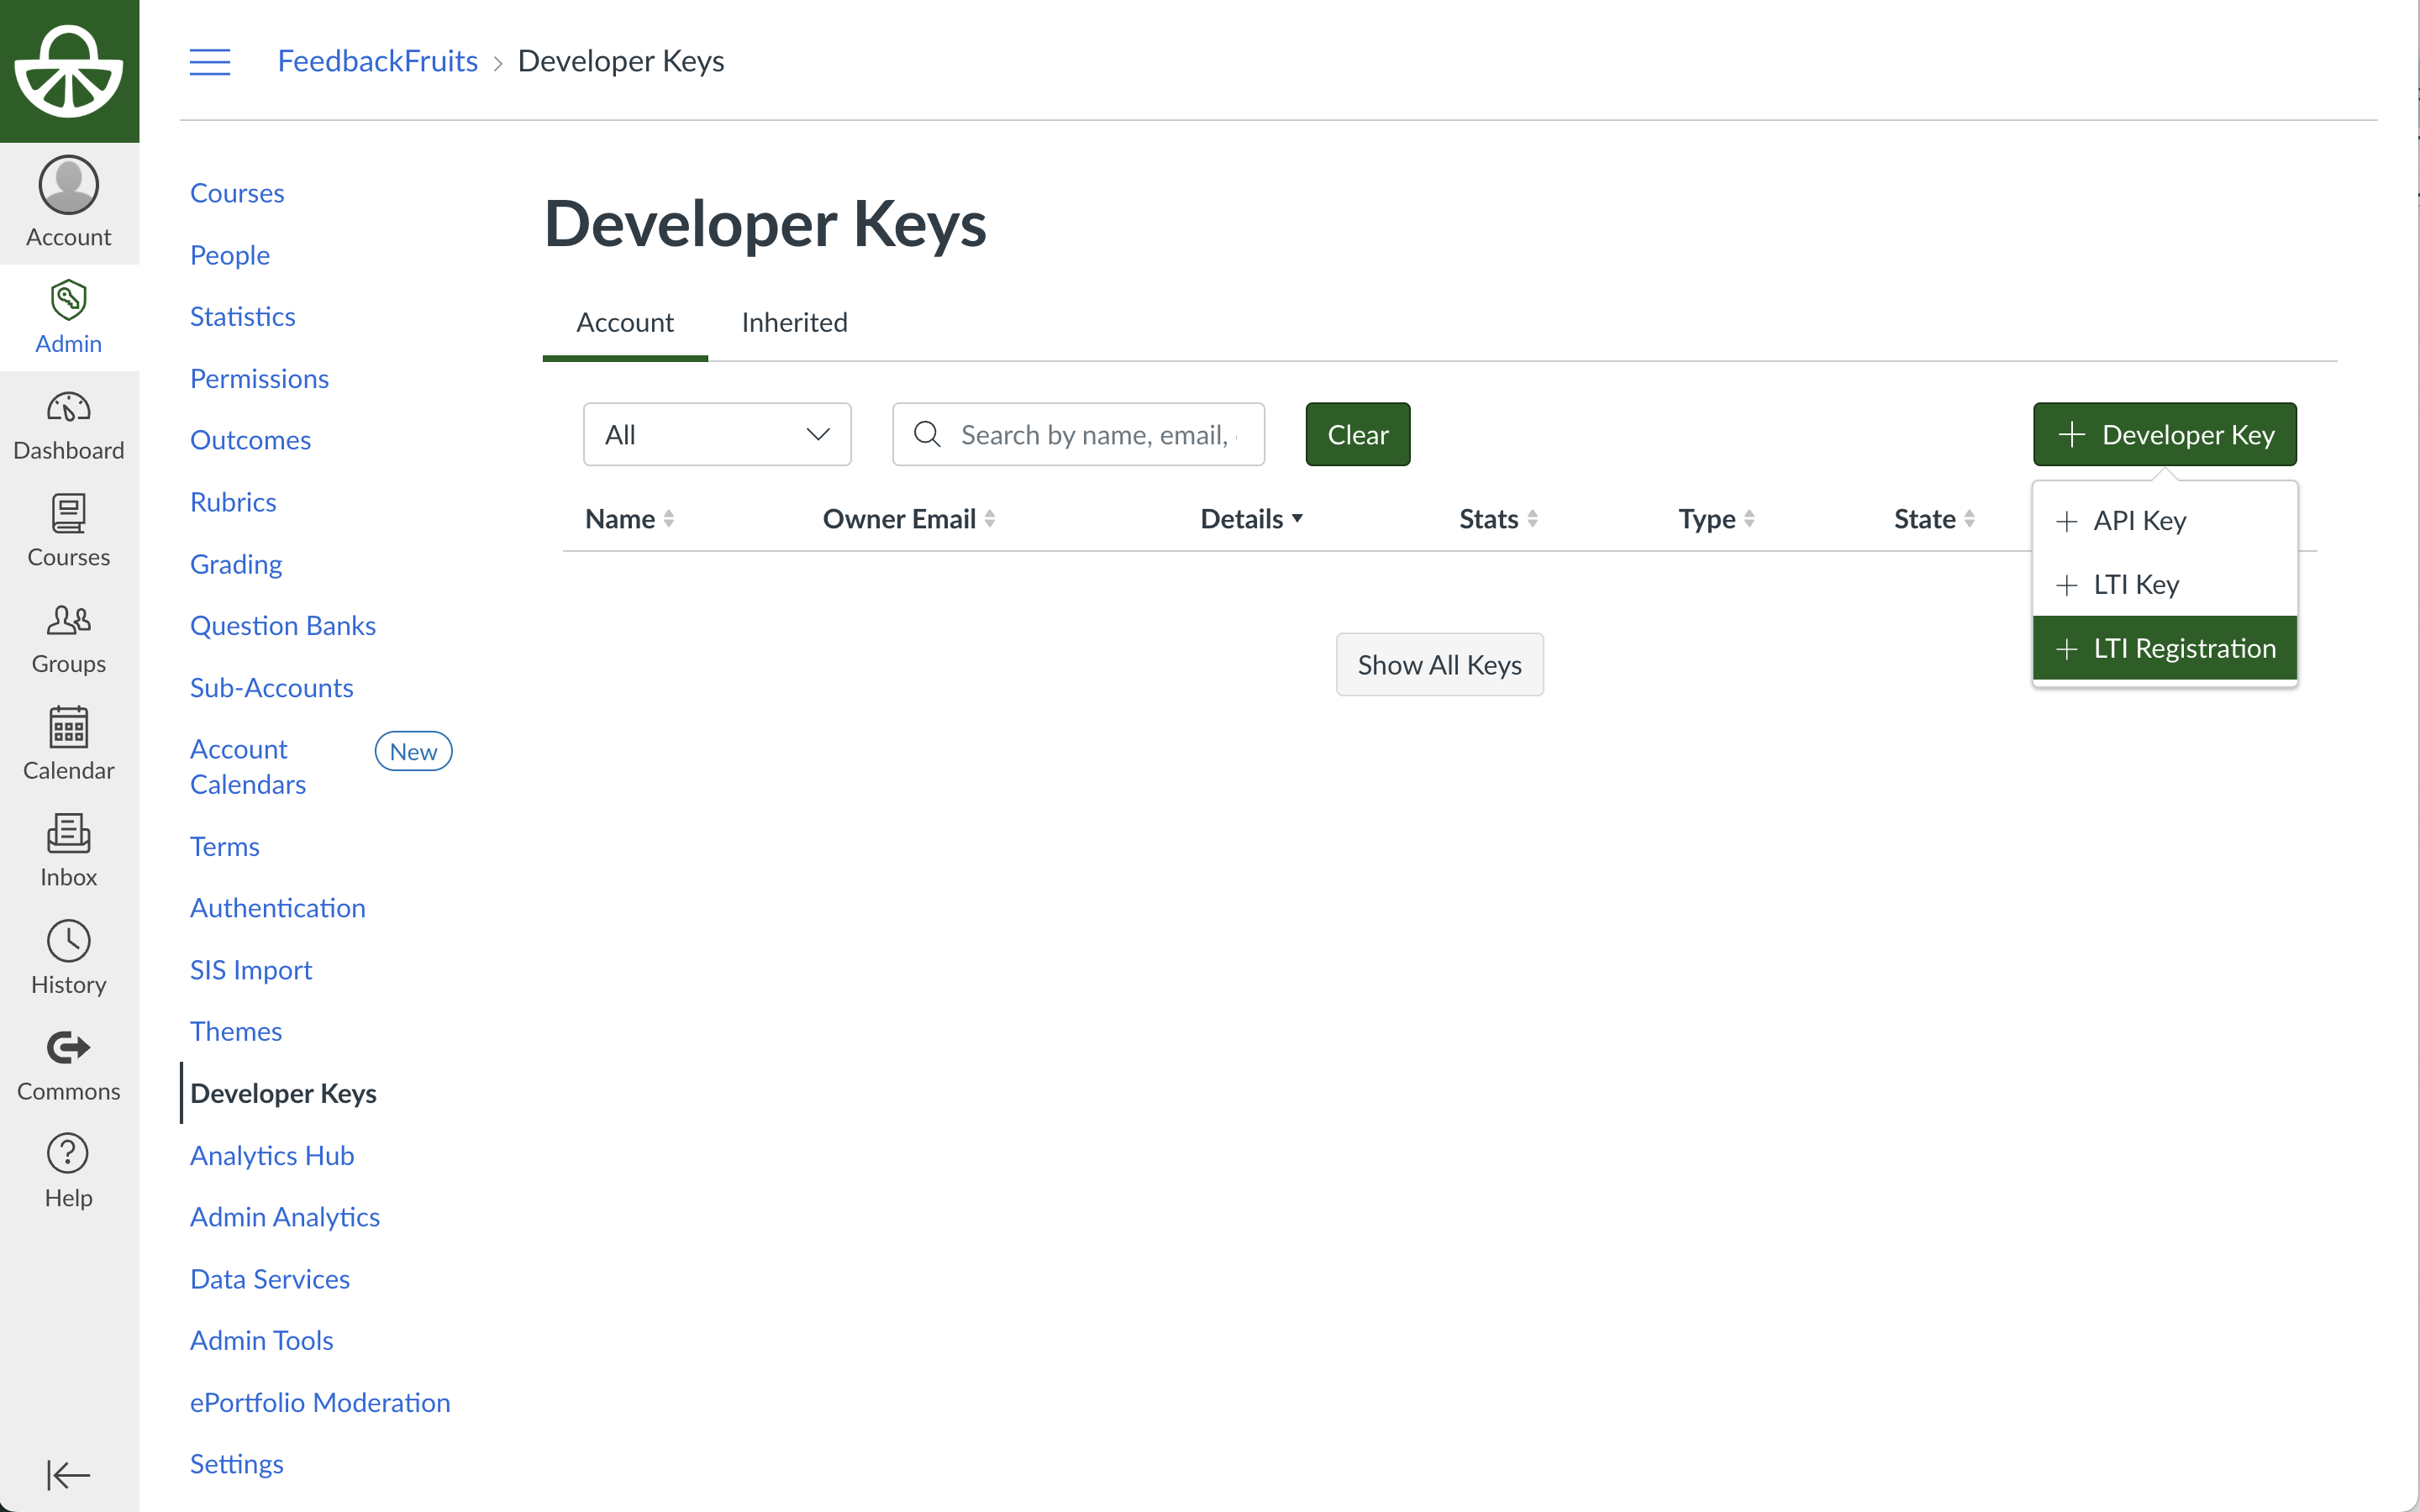
Task: Sort table by State column
Action: point(1934,518)
